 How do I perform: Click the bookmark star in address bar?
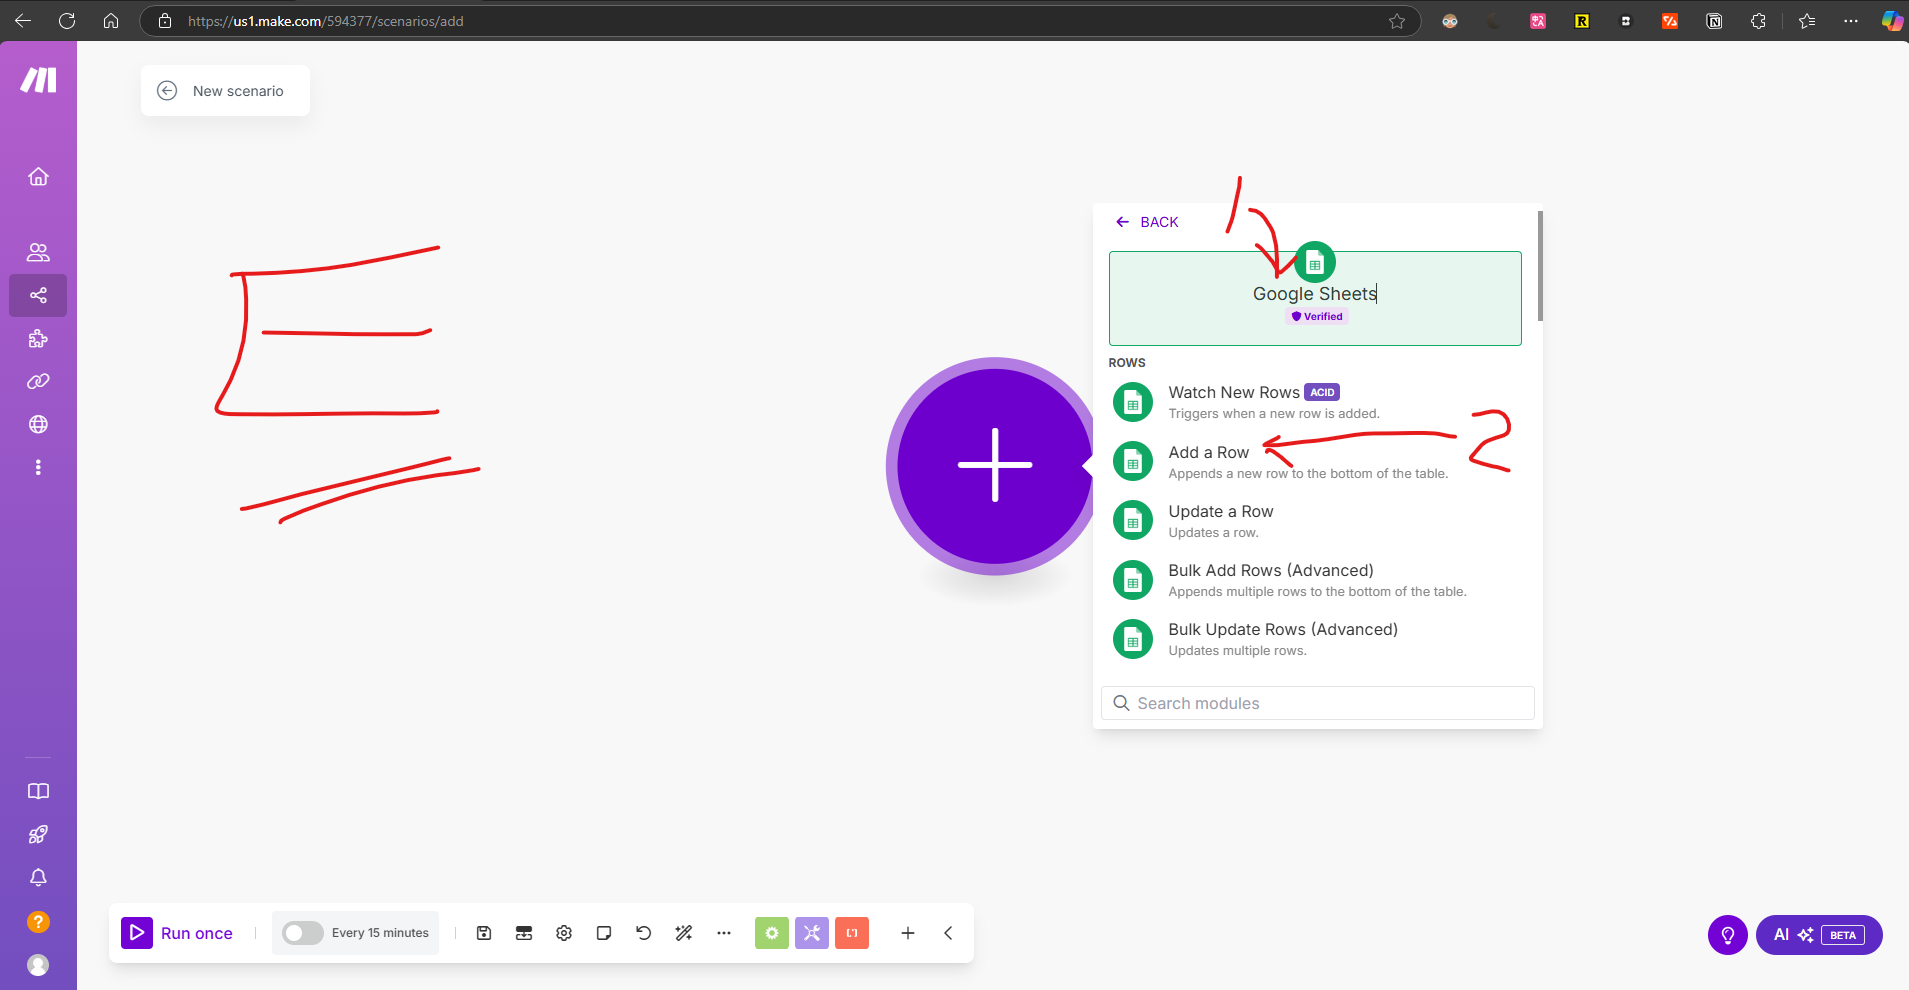pyautogui.click(x=1397, y=21)
